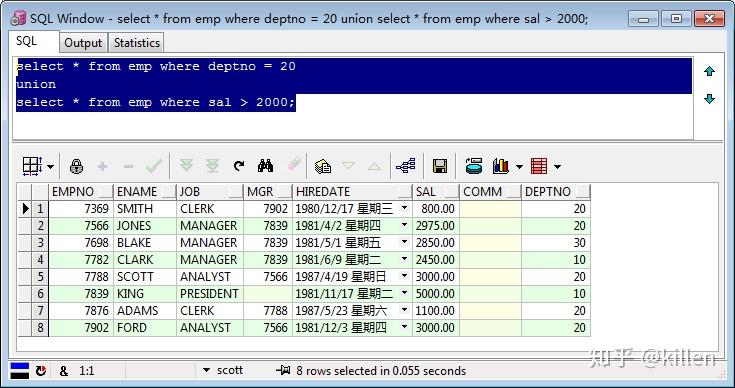Switch to the Statistics tab
This screenshot has height=388, width=735.
click(x=136, y=43)
